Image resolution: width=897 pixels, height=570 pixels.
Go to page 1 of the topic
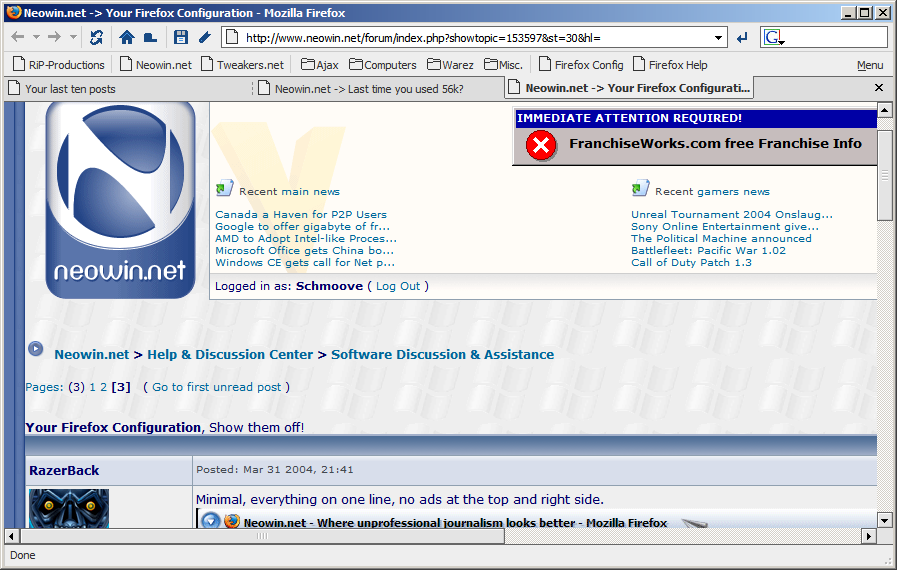(93, 387)
